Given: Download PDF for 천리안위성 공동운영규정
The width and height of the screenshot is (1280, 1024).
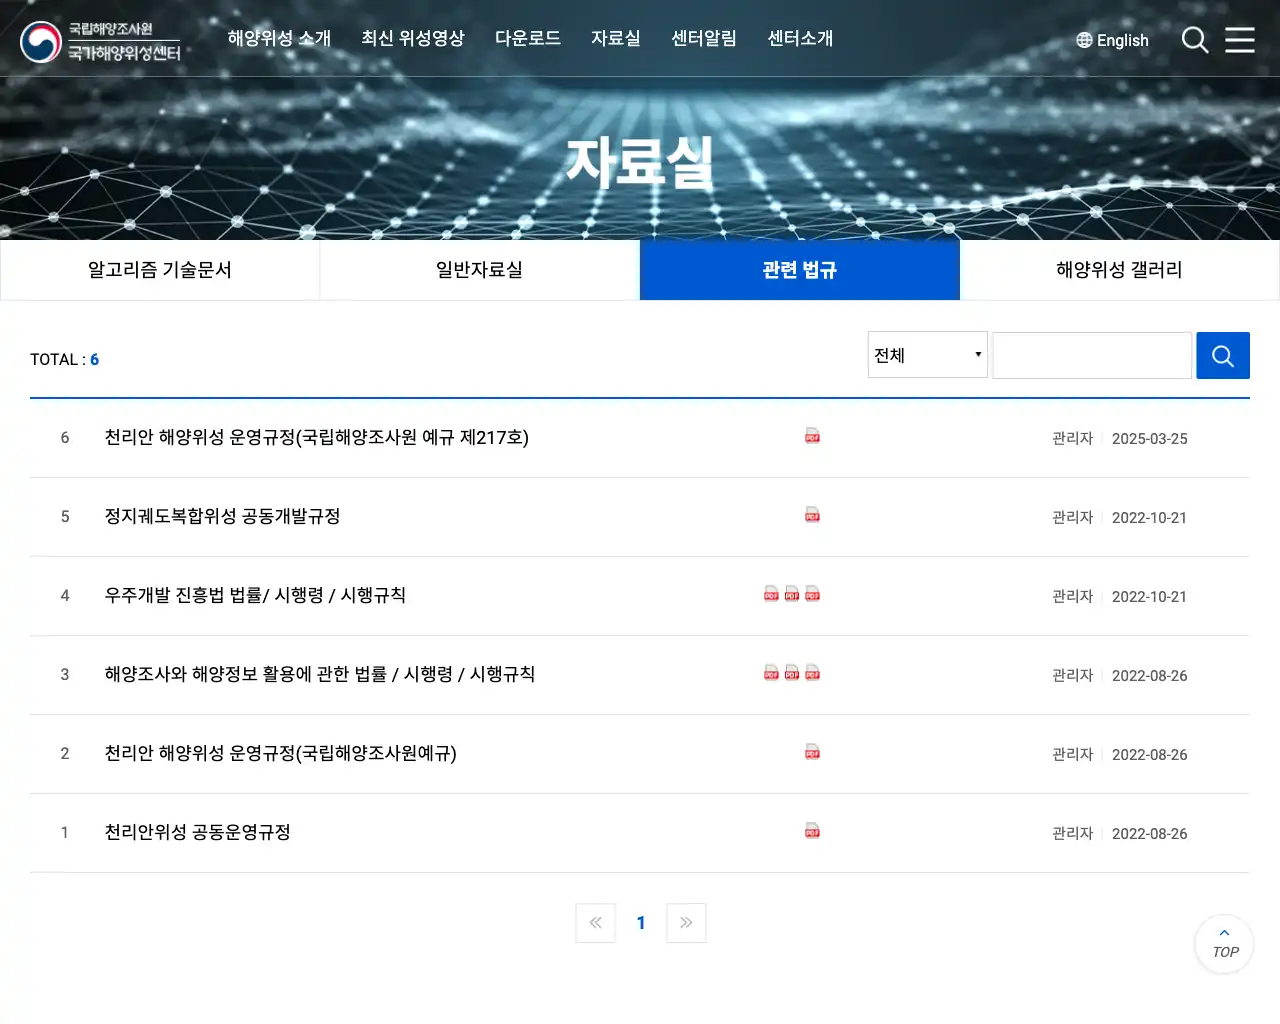Looking at the screenshot, I should [812, 831].
